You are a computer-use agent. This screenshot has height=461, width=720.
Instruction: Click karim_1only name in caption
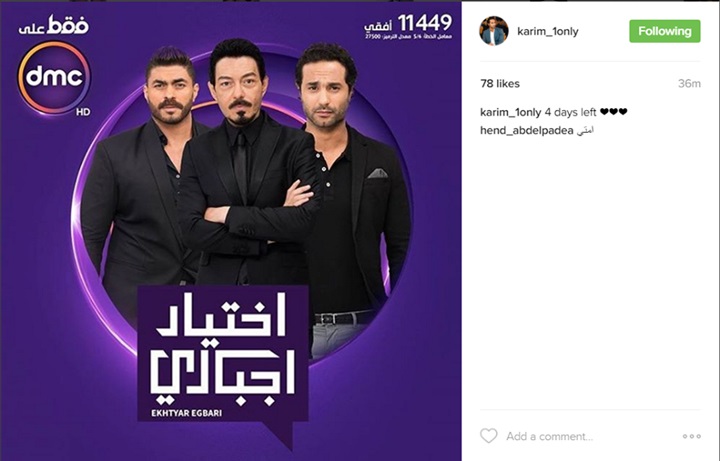click(510, 112)
